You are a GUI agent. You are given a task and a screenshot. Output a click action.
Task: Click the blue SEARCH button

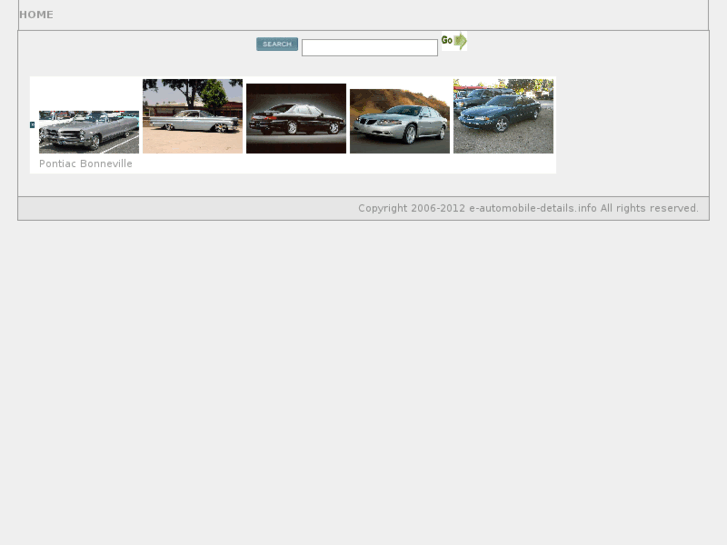tap(277, 44)
